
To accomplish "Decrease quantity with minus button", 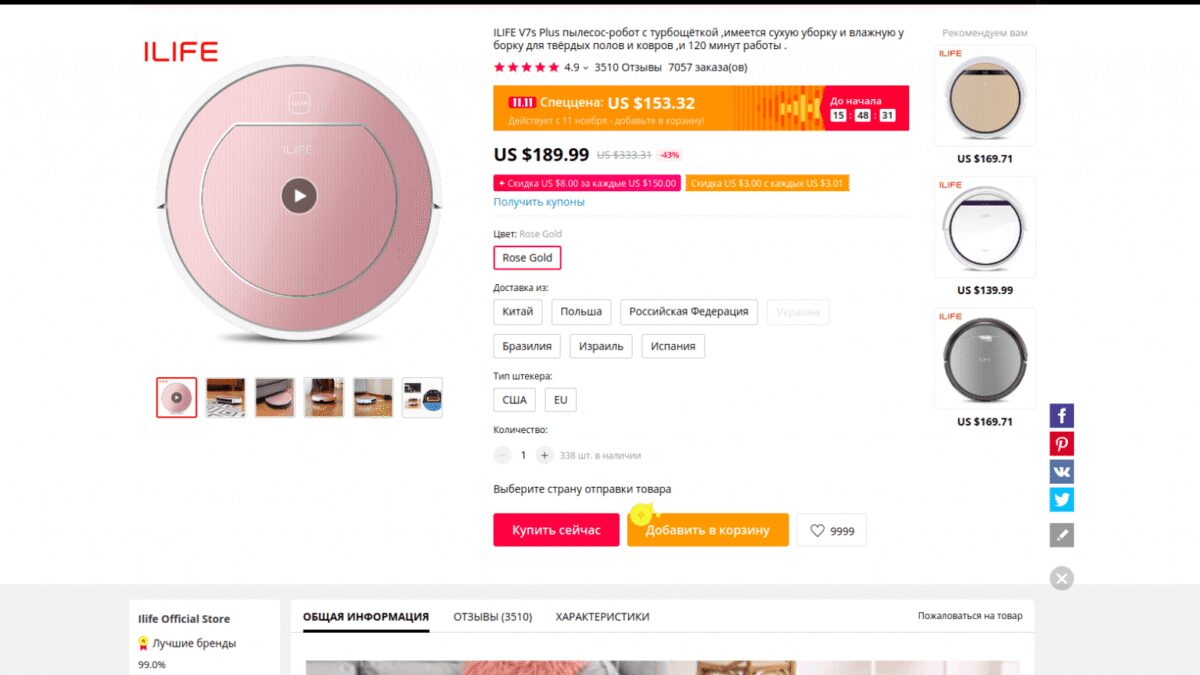I will tap(502, 455).
